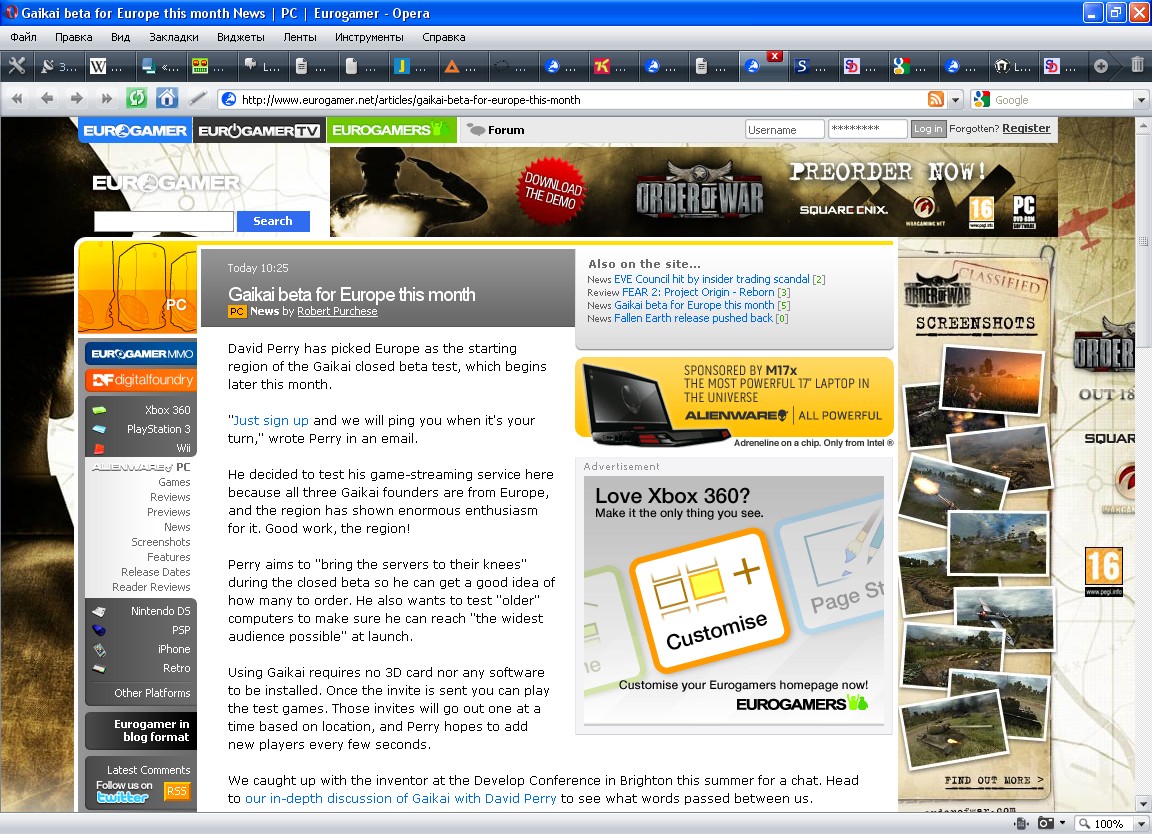Screen dimensions: 1152x834
Task: Open Fallen Earth release pushed back article
Action: click(694, 318)
